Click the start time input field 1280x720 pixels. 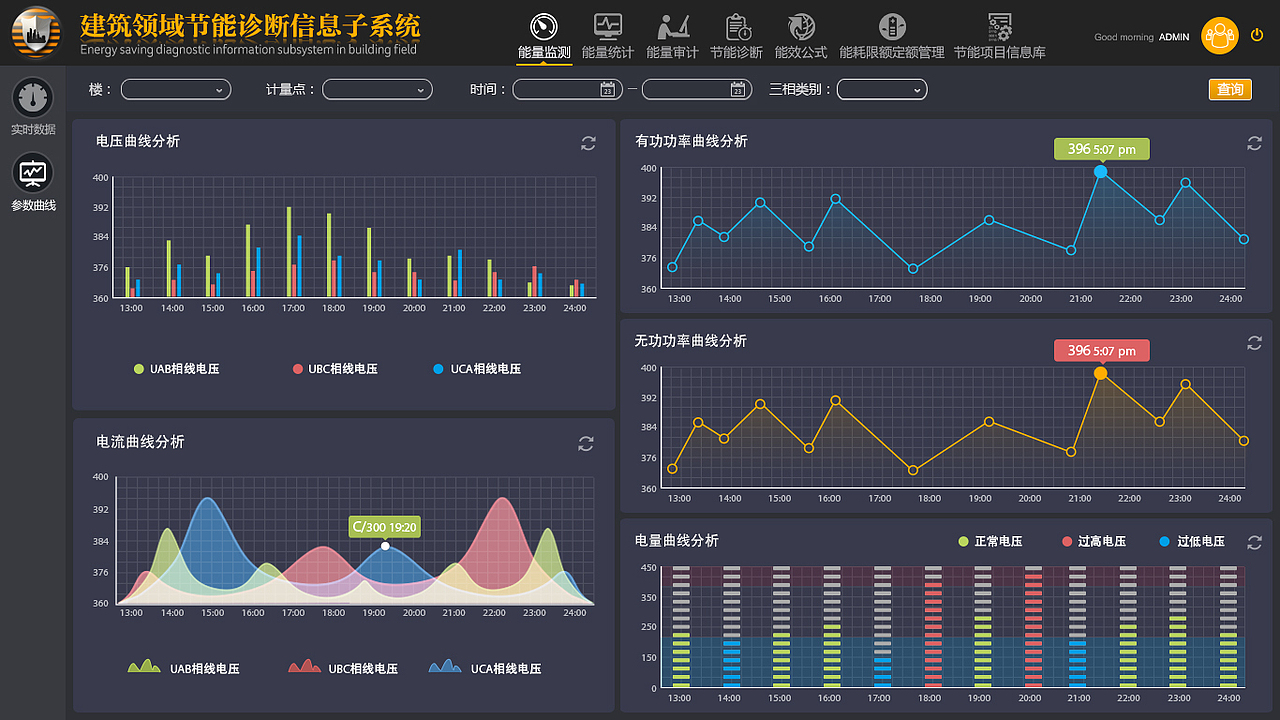click(x=567, y=90)
